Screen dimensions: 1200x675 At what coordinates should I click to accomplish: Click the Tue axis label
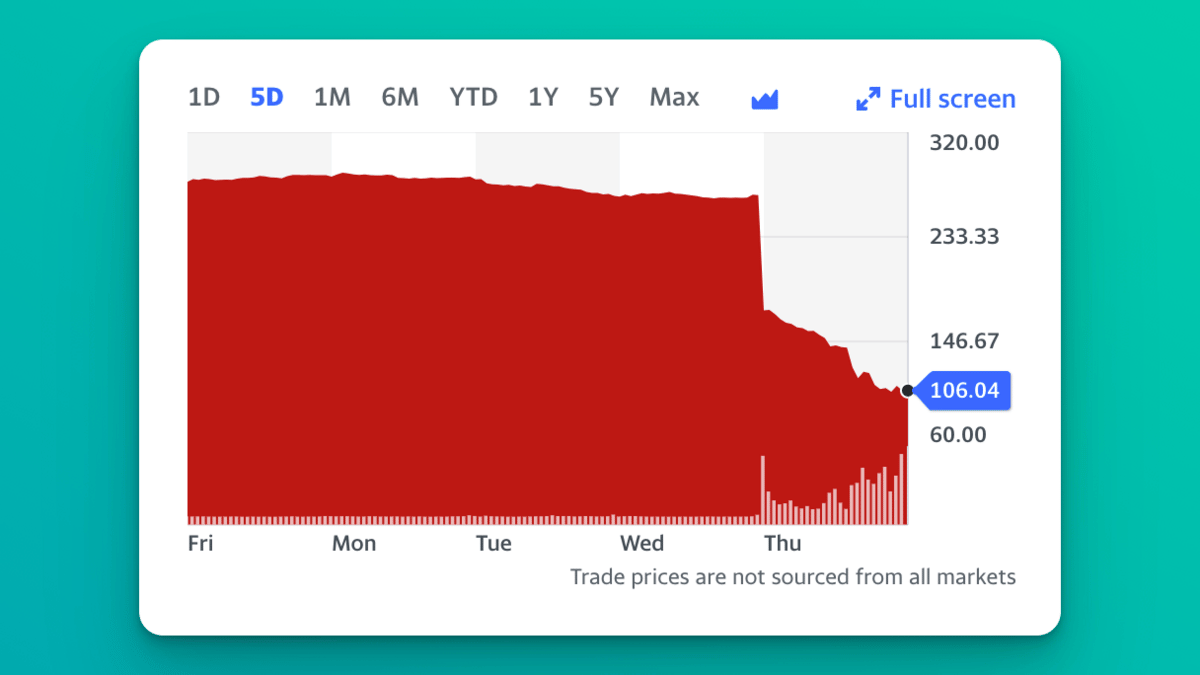[493, 543]
